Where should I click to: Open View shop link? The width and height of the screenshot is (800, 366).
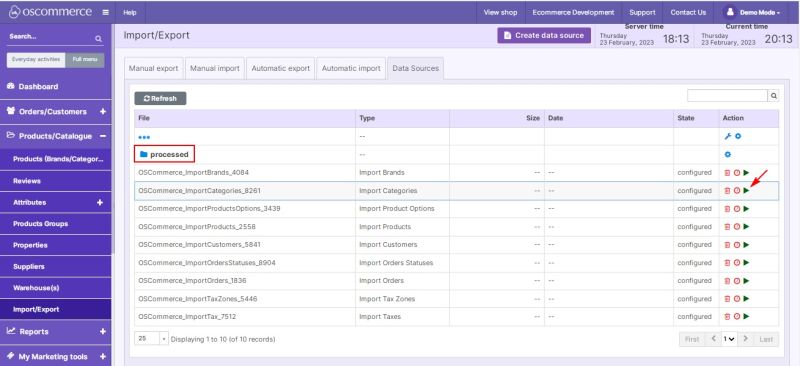(500, 12)
